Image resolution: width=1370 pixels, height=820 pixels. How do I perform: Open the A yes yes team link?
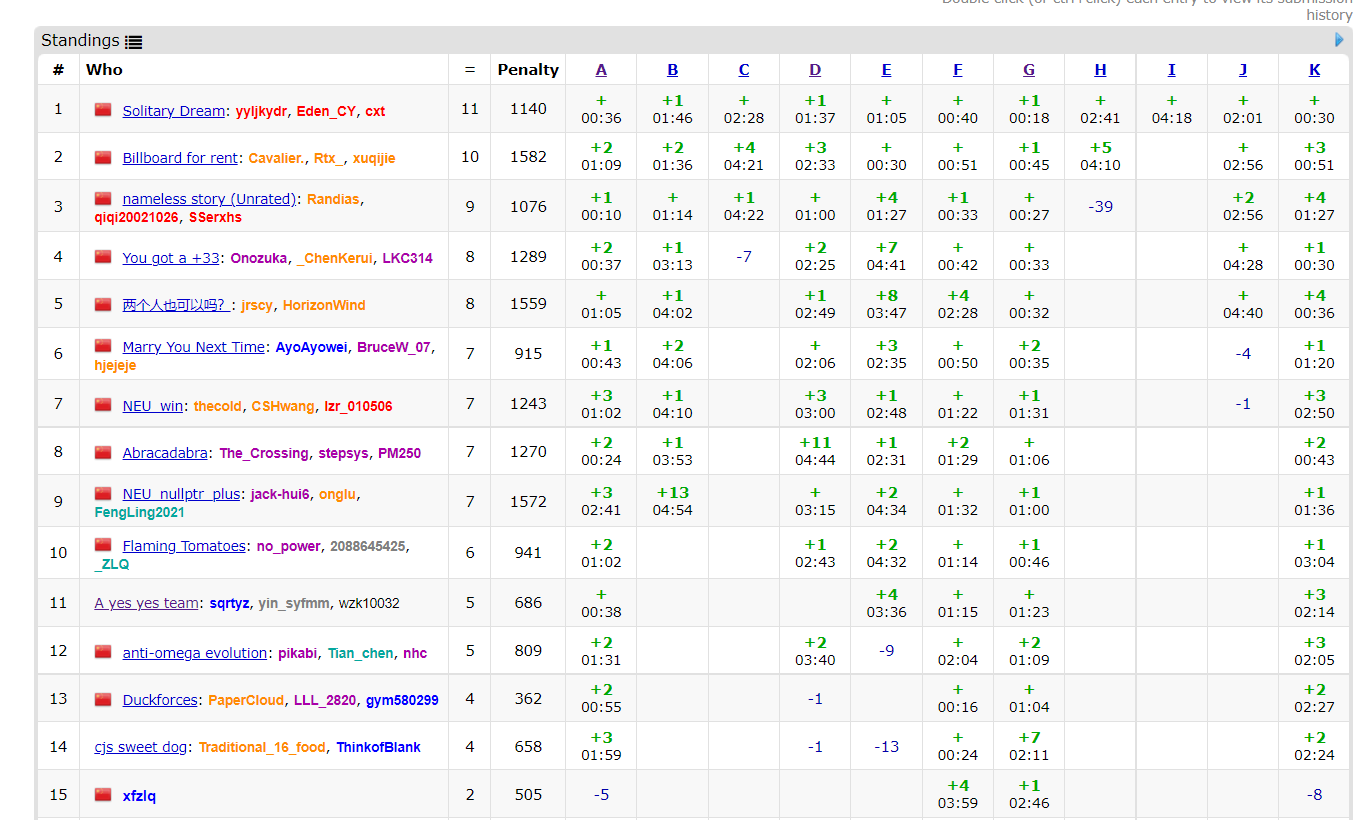coord(146,603)
